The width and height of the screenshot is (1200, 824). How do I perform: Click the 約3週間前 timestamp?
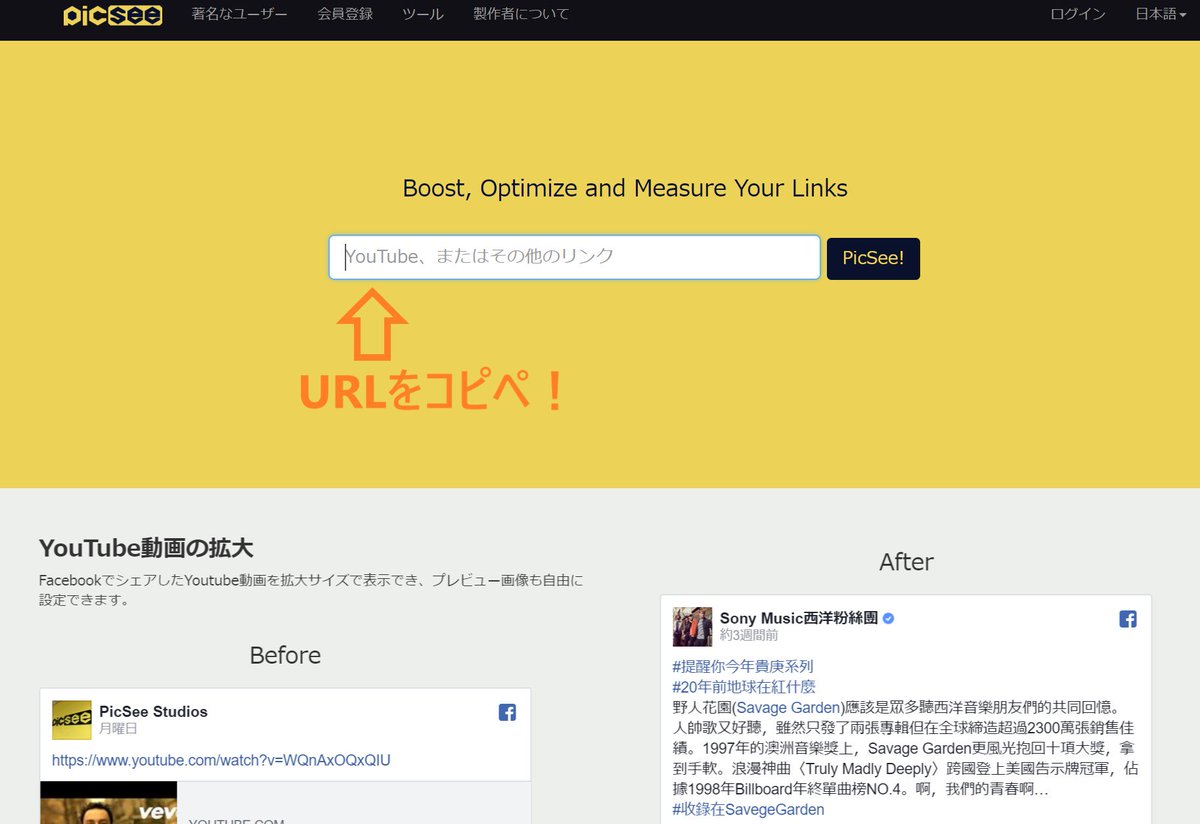749,635
